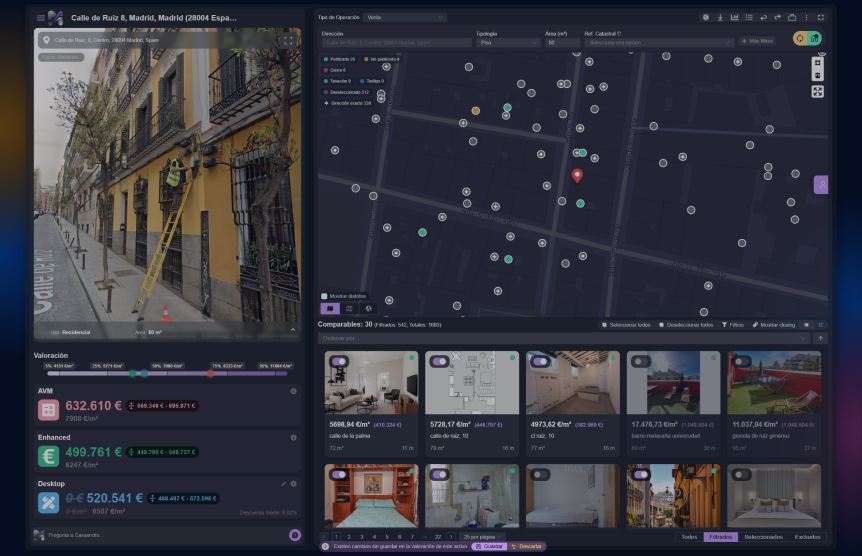The width and height of the screenshot is (862, 556).
Task: Click the Guardar button
Action: coord(489,546)
